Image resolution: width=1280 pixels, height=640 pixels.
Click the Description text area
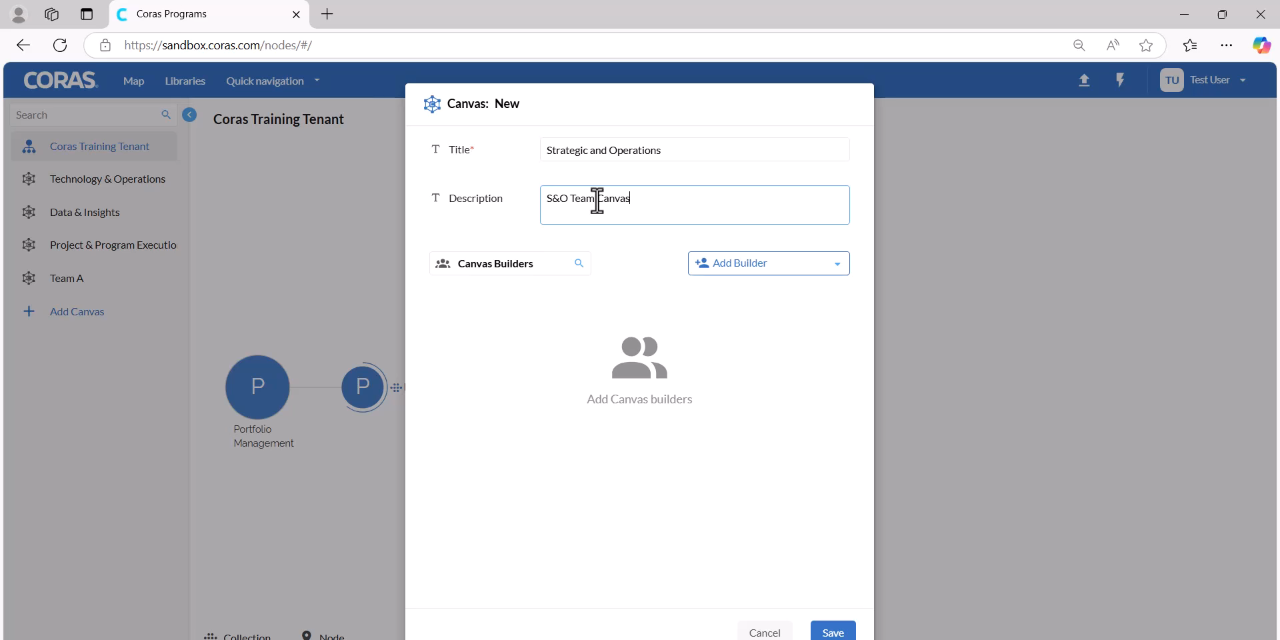[x=694, y=205]
